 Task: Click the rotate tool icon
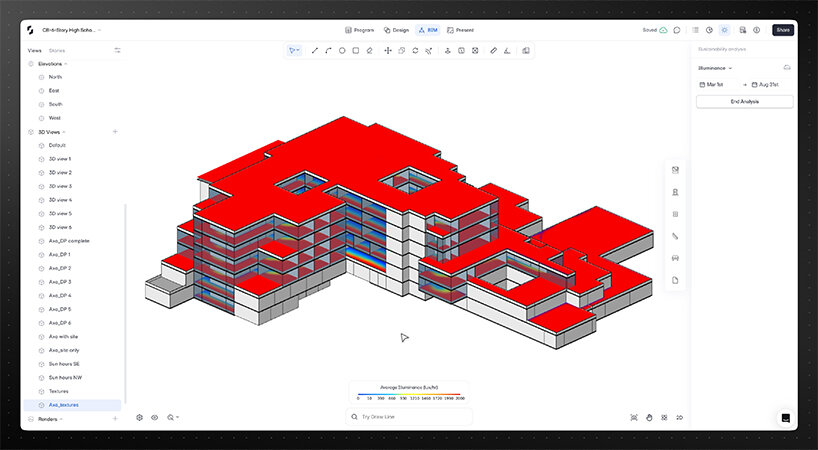tap(415, 50)
